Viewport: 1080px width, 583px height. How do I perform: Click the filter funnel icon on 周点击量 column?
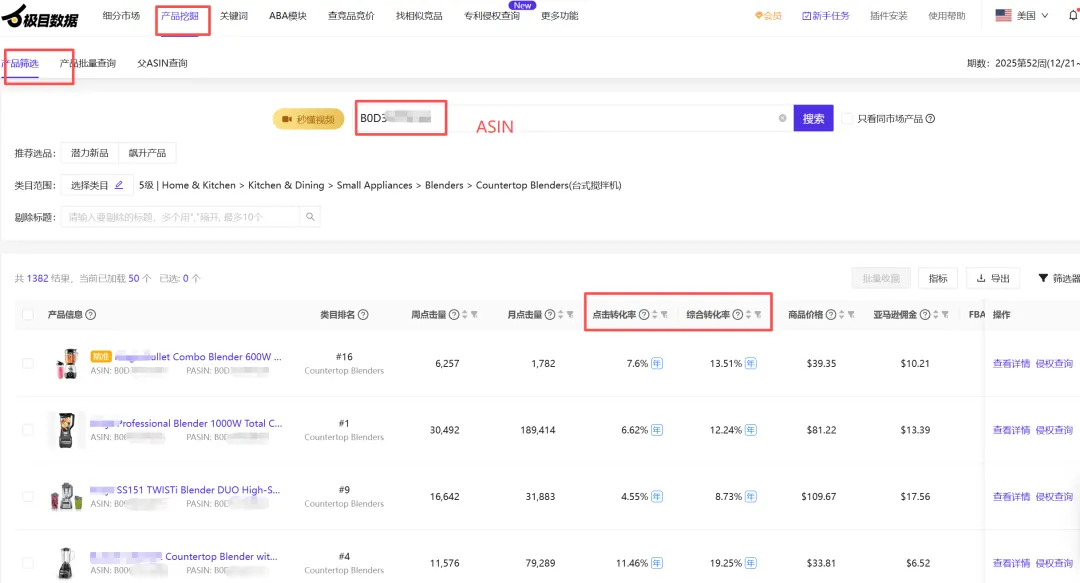pos(474,315)
